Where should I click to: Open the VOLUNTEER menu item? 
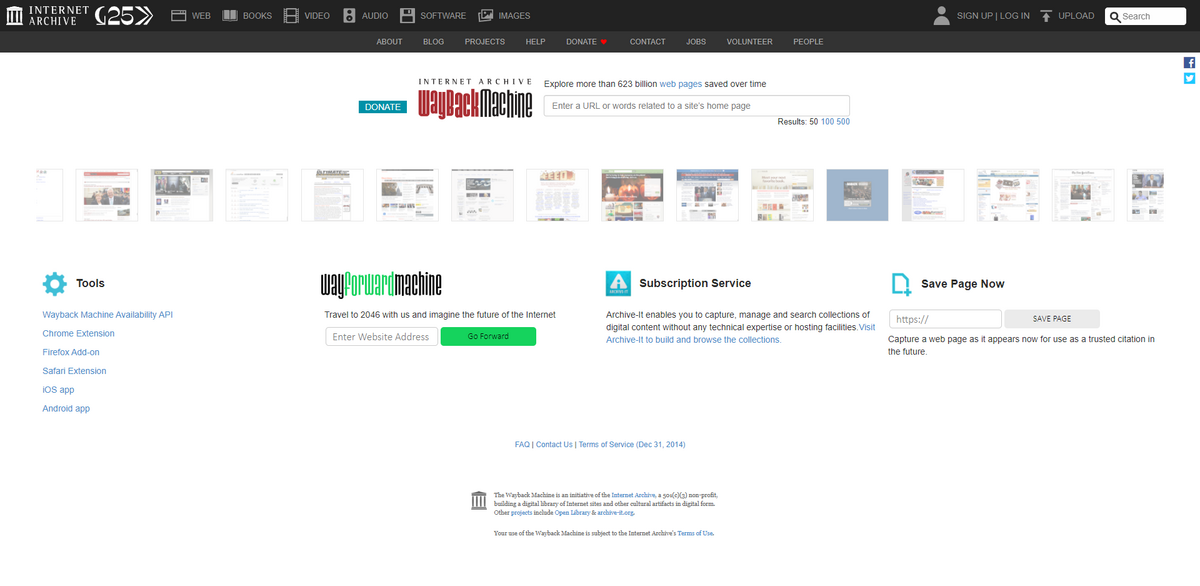[x=749, y=41]
